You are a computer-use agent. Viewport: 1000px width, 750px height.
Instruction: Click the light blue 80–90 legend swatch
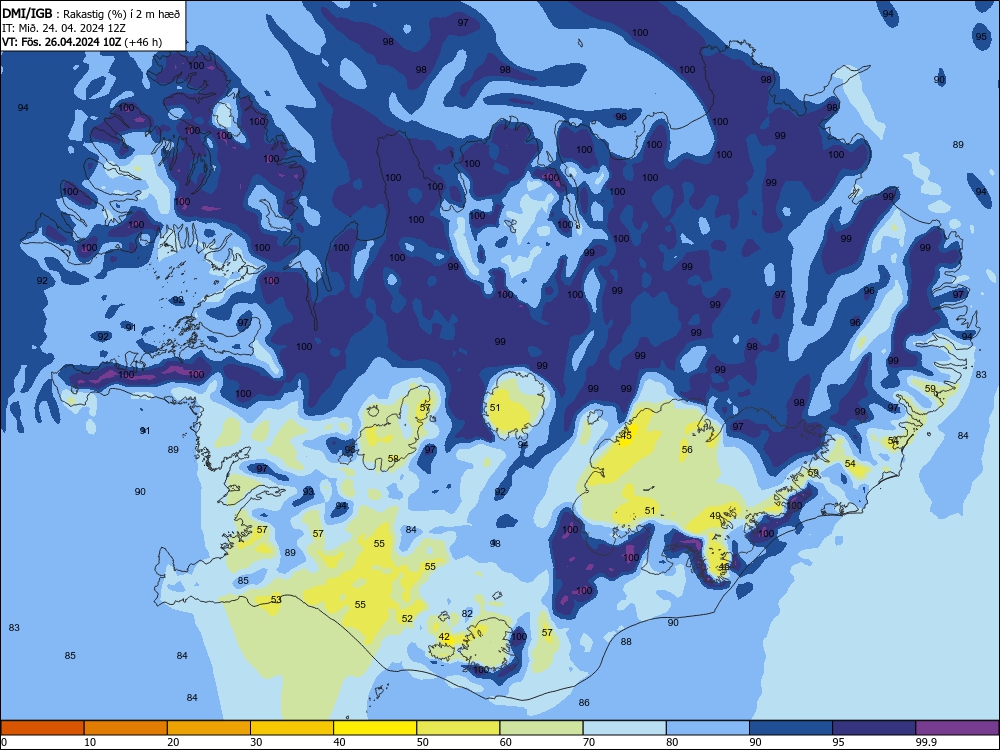pos(708,728)
